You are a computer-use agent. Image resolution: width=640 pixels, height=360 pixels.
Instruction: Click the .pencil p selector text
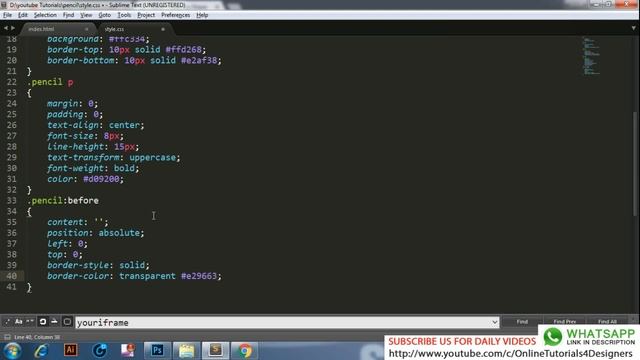pyautogui.click(x=50, y=82)
